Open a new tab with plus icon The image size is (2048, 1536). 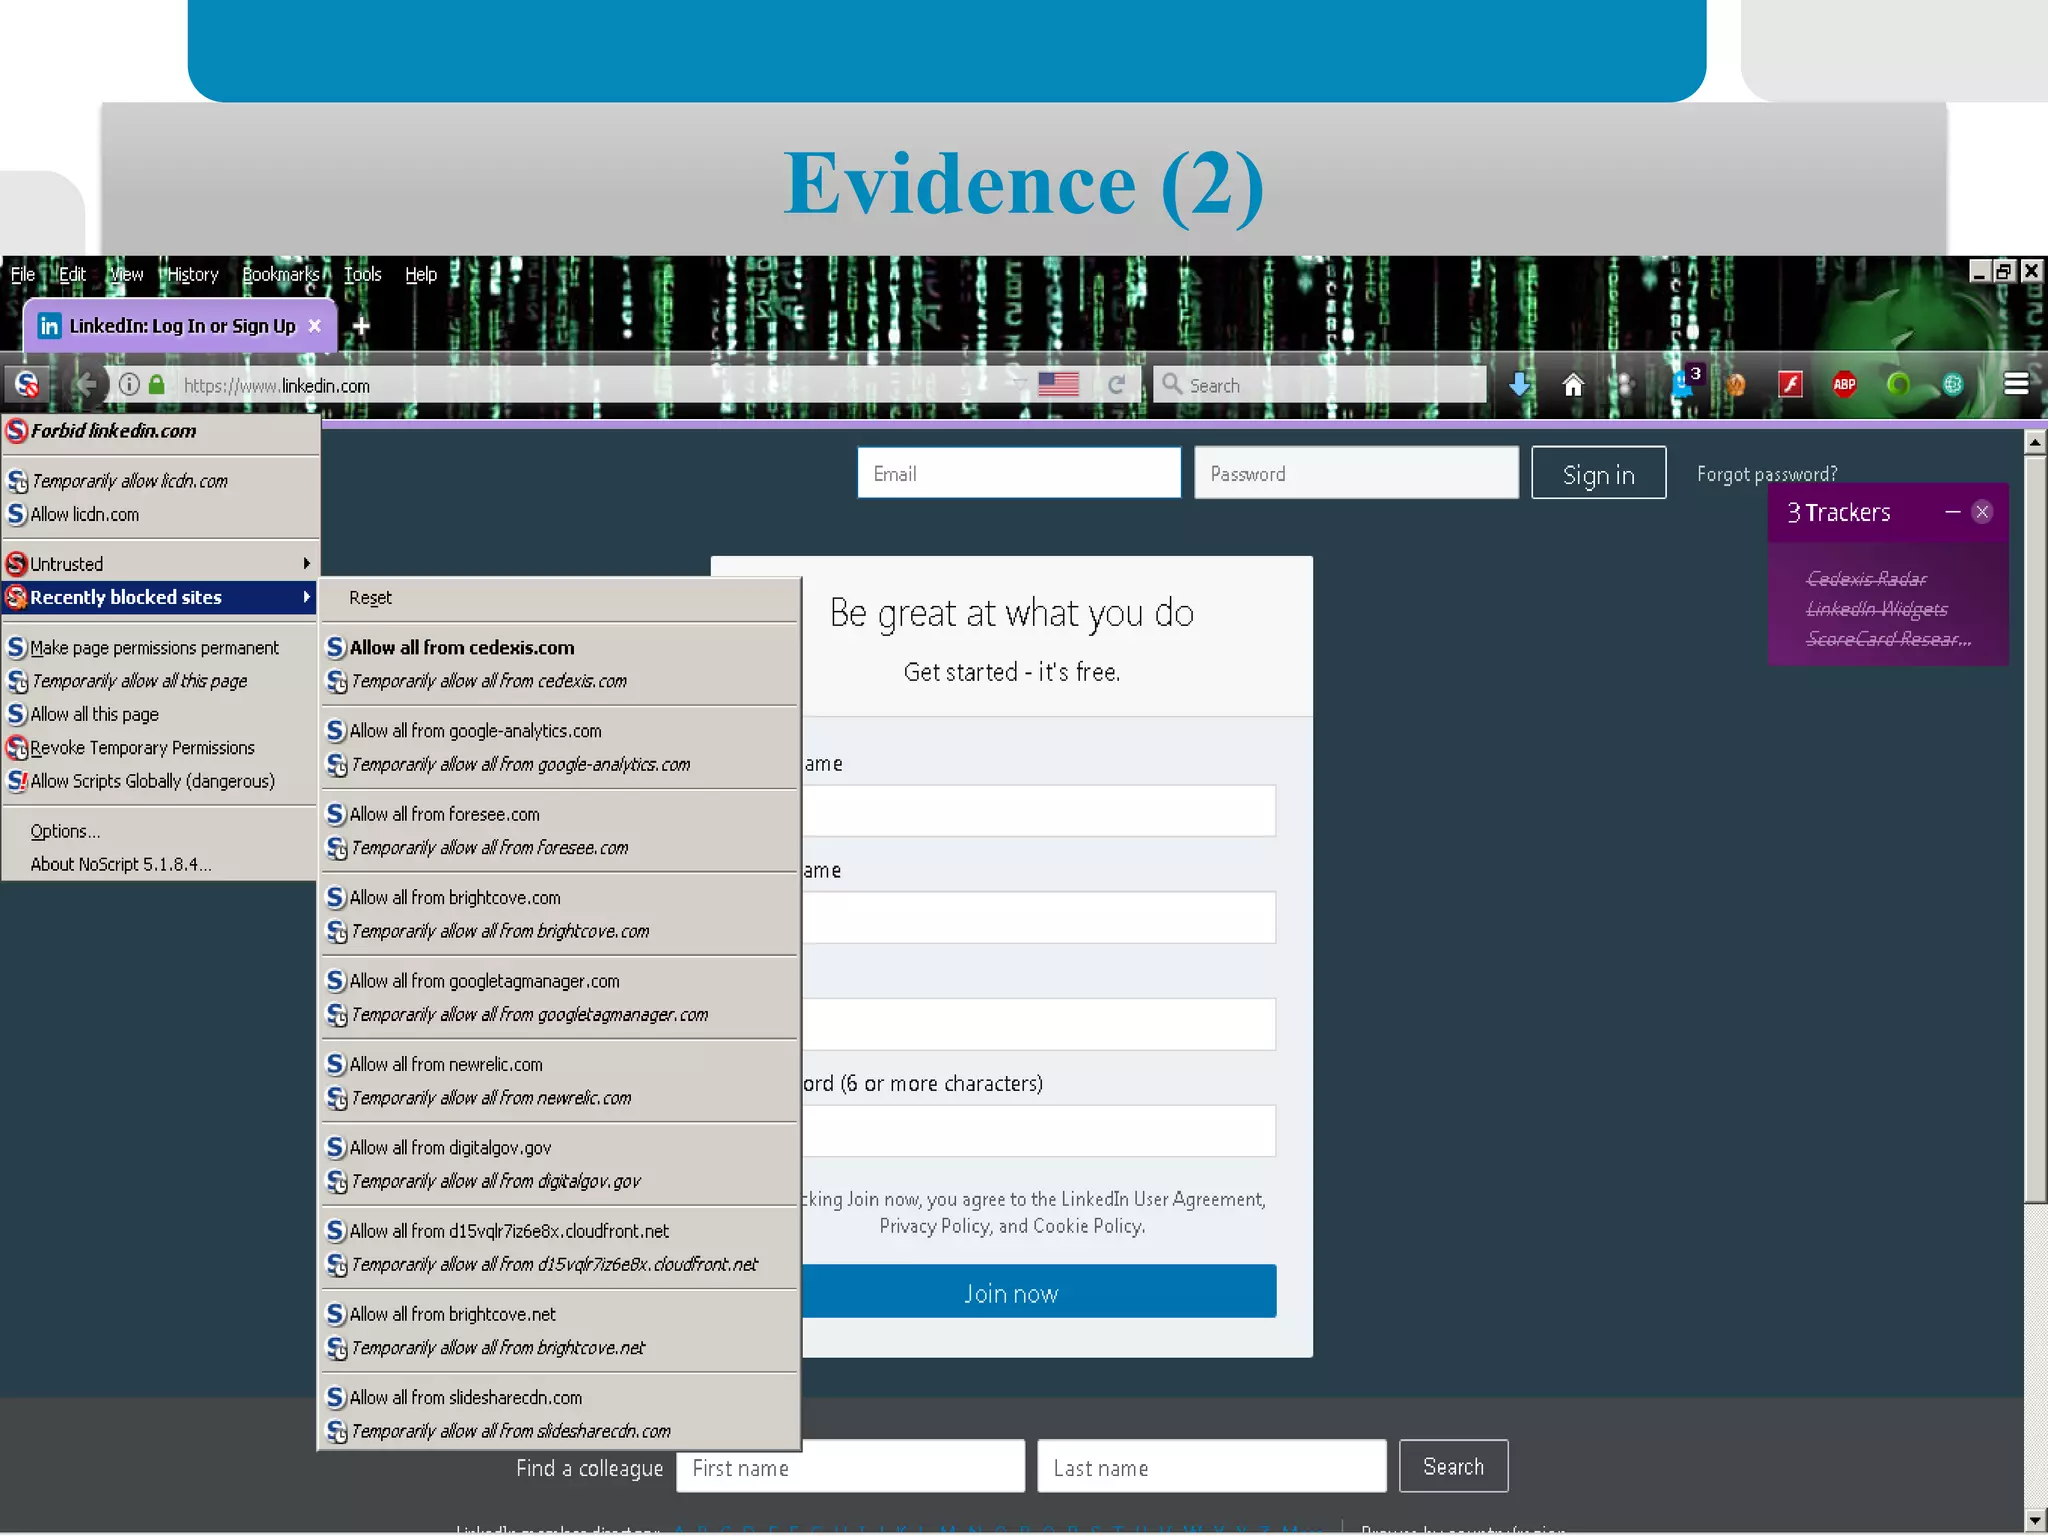[361, 326]
